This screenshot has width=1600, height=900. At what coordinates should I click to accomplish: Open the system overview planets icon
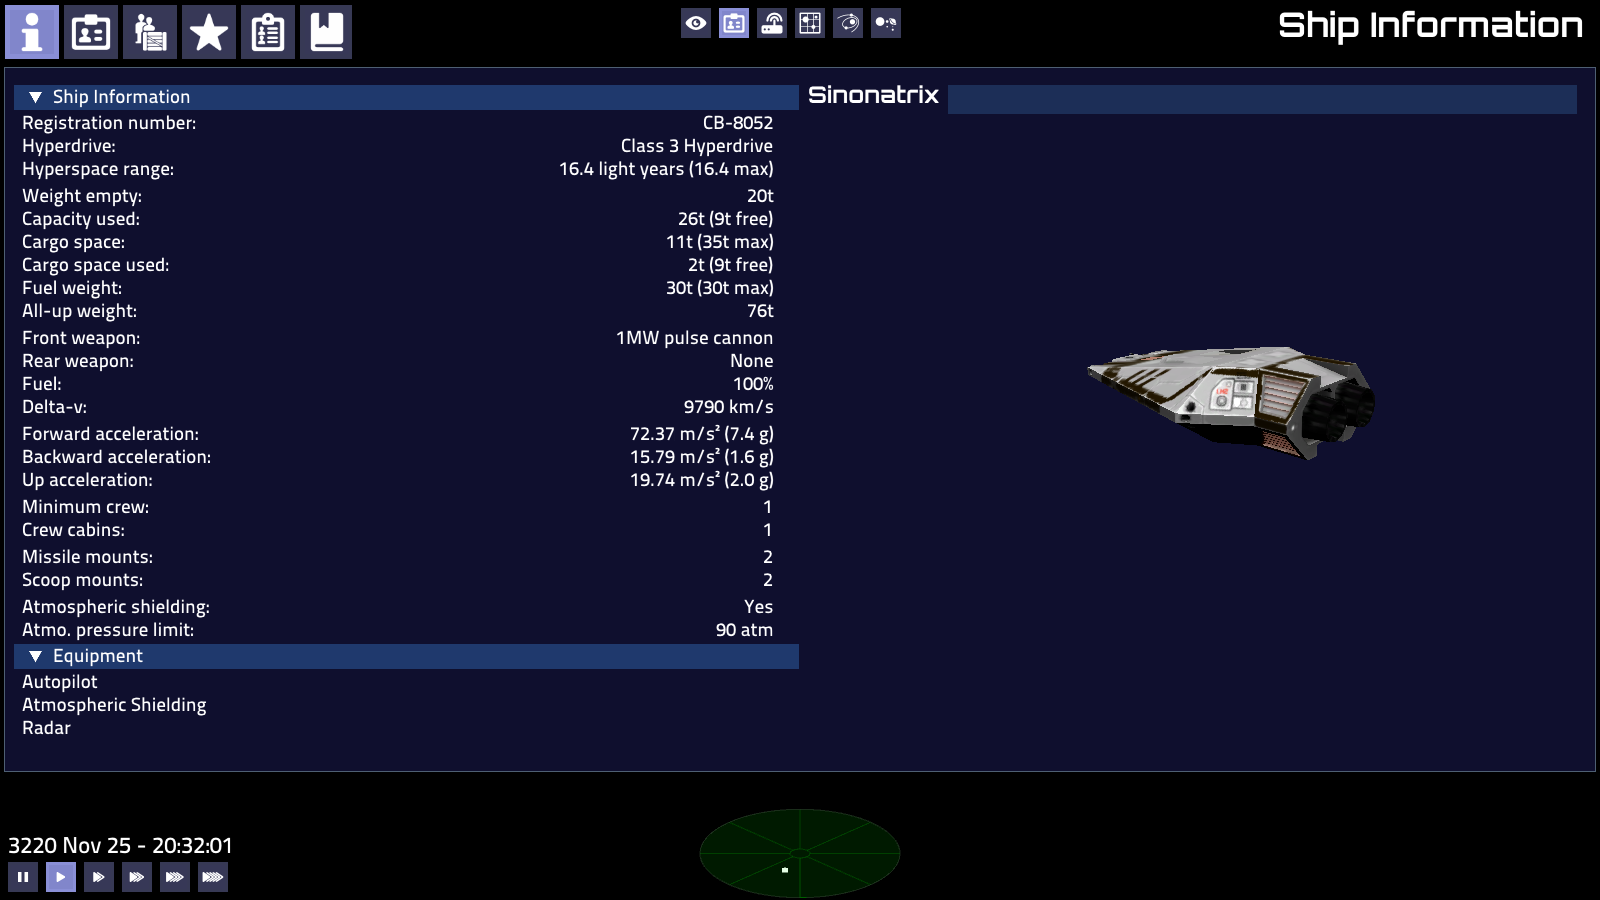[x=886, y=23]
